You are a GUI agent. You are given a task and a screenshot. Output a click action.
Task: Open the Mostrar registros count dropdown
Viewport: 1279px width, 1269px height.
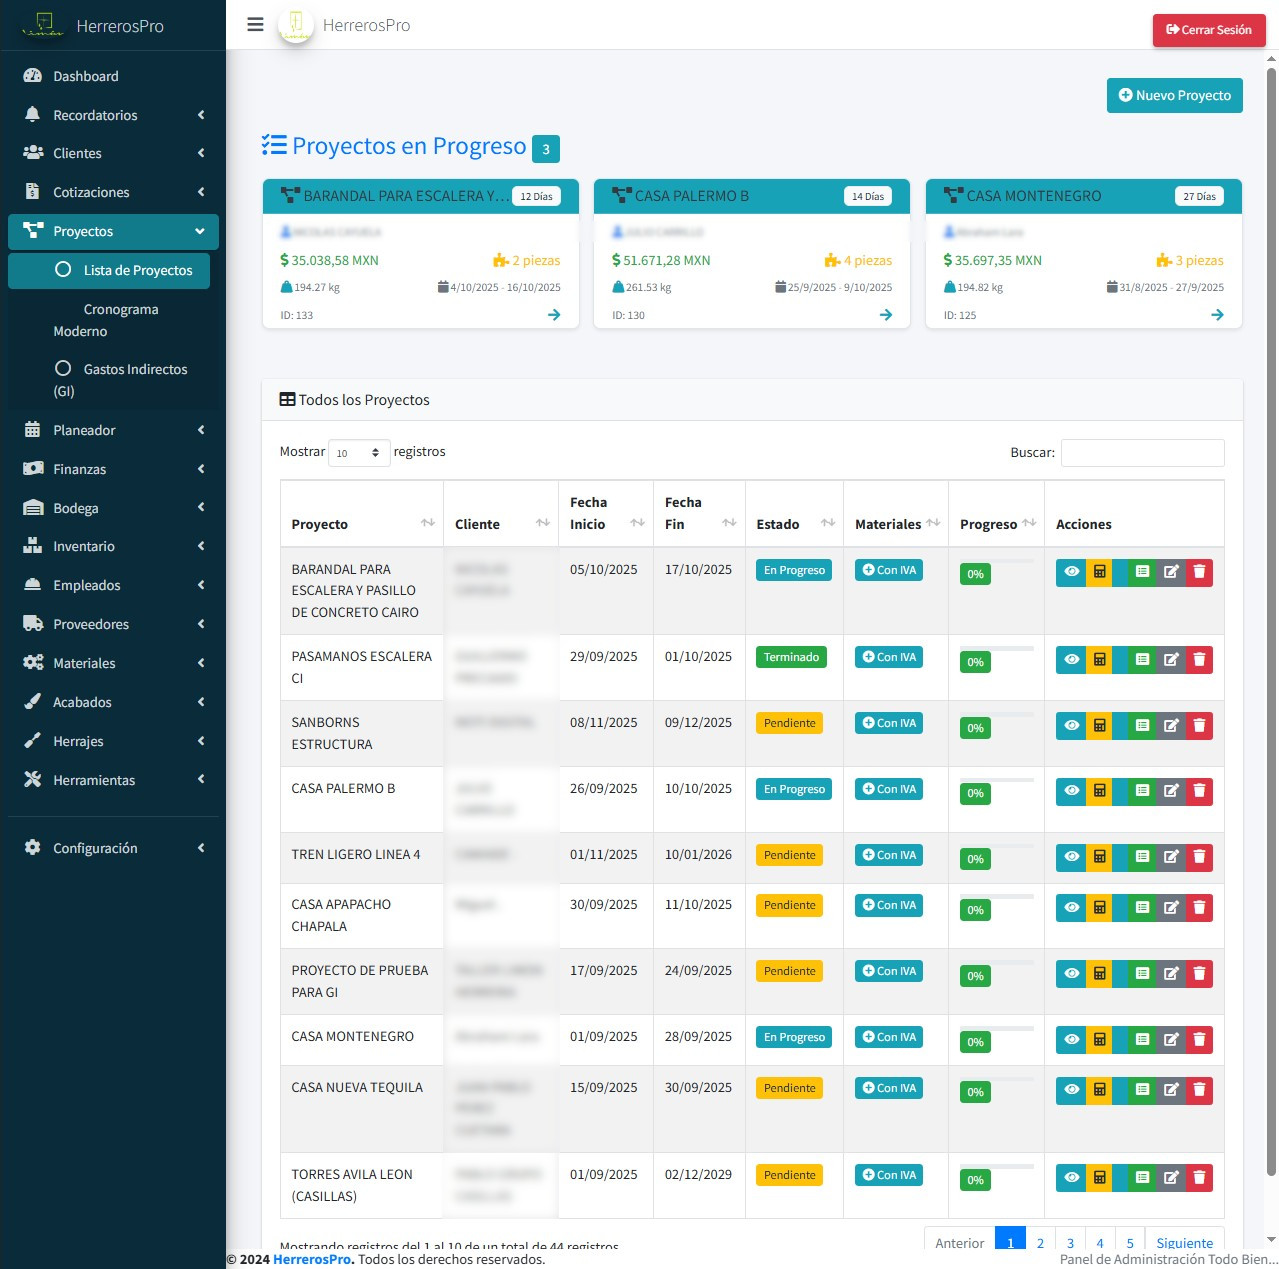point(359,453)
